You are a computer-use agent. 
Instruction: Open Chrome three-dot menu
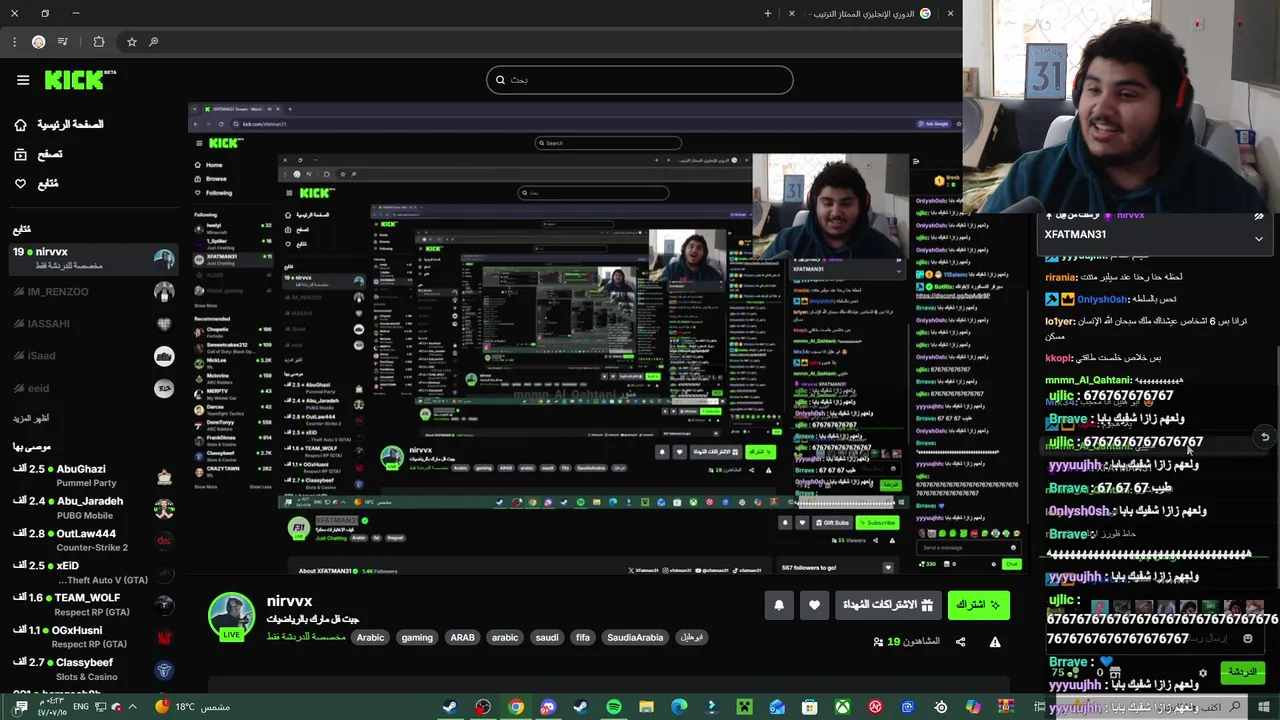pos(14,42)
